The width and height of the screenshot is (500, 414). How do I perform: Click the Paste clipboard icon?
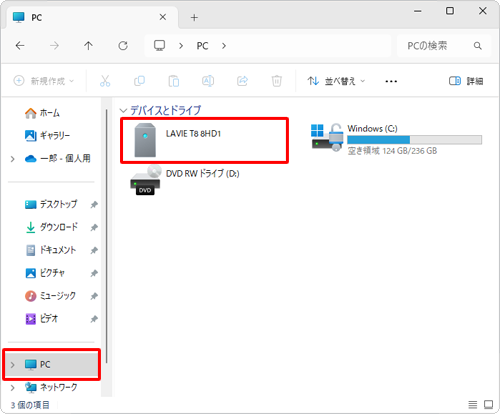(174, 81)
